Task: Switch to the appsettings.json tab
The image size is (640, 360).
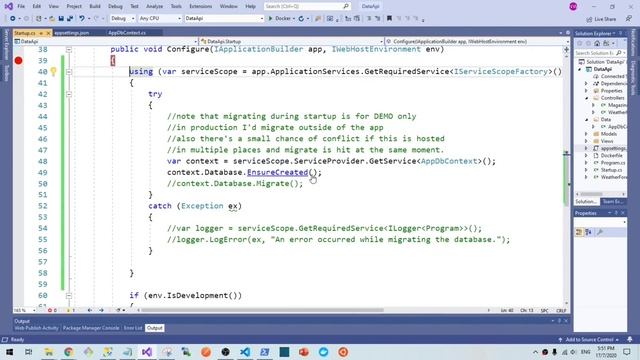Action: pos(72,33)
